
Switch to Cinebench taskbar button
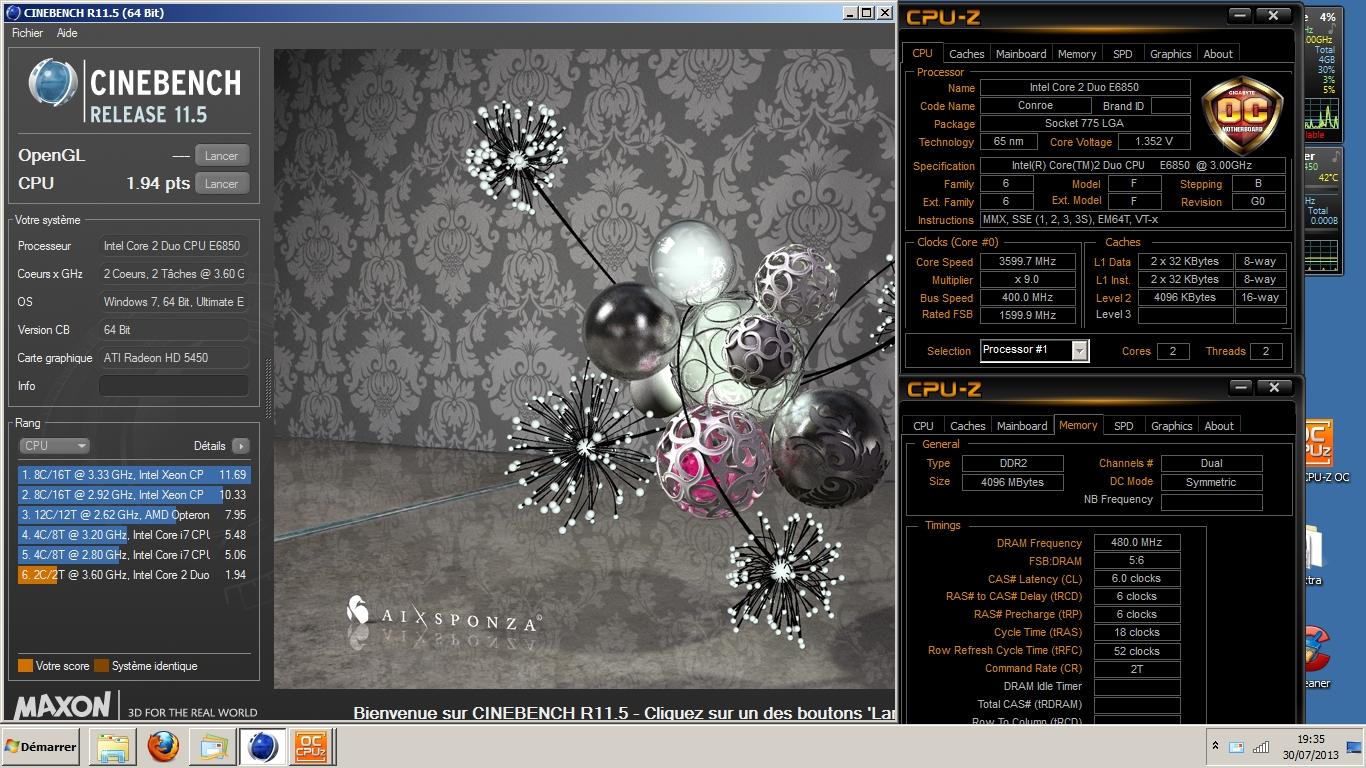pyautogui.click(x=262, y=747)
